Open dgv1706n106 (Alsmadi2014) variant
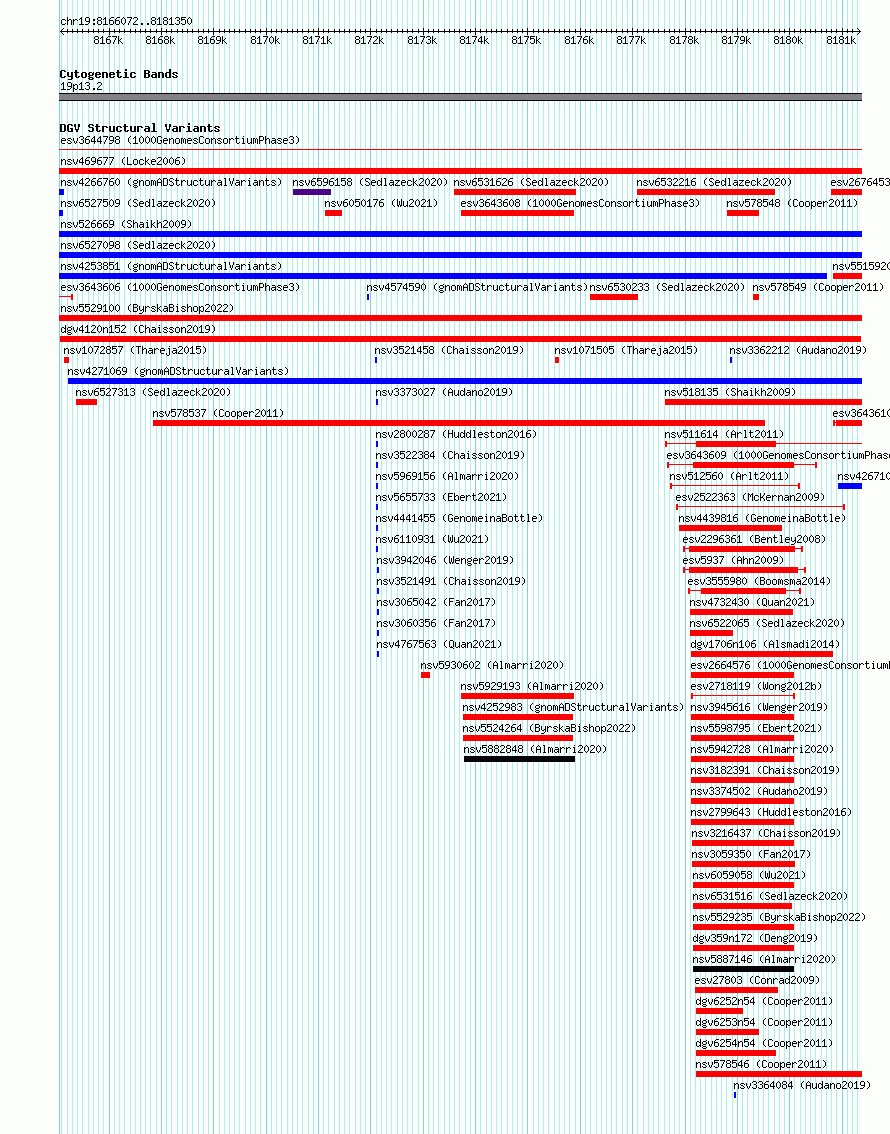 (x=765, y=644)
